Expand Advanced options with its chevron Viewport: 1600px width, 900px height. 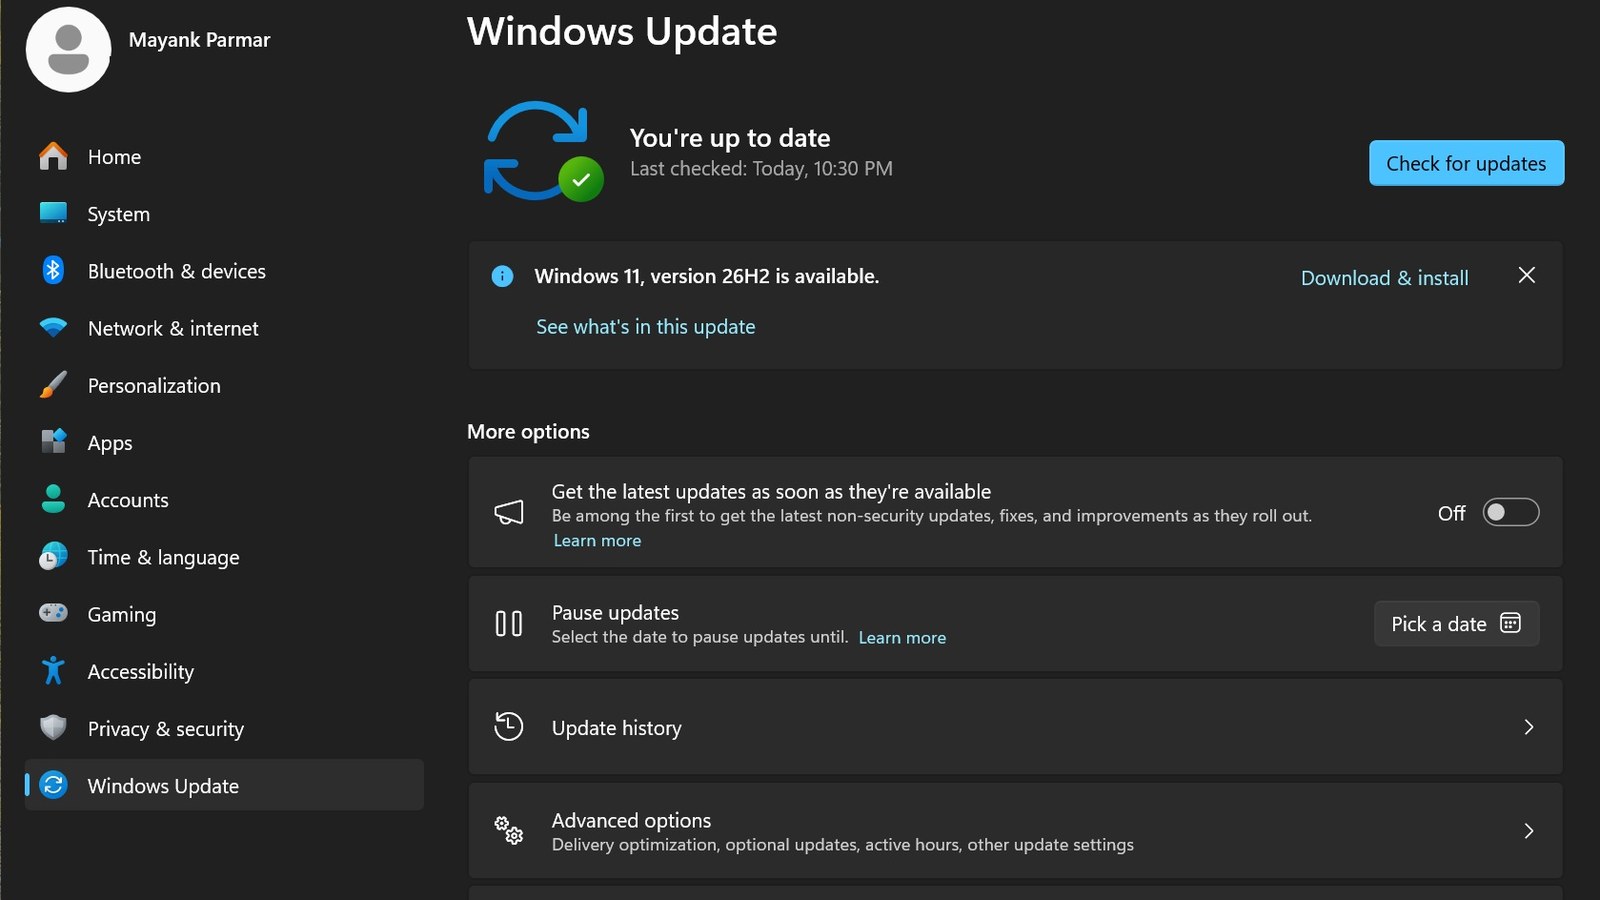coord(1528,831)
